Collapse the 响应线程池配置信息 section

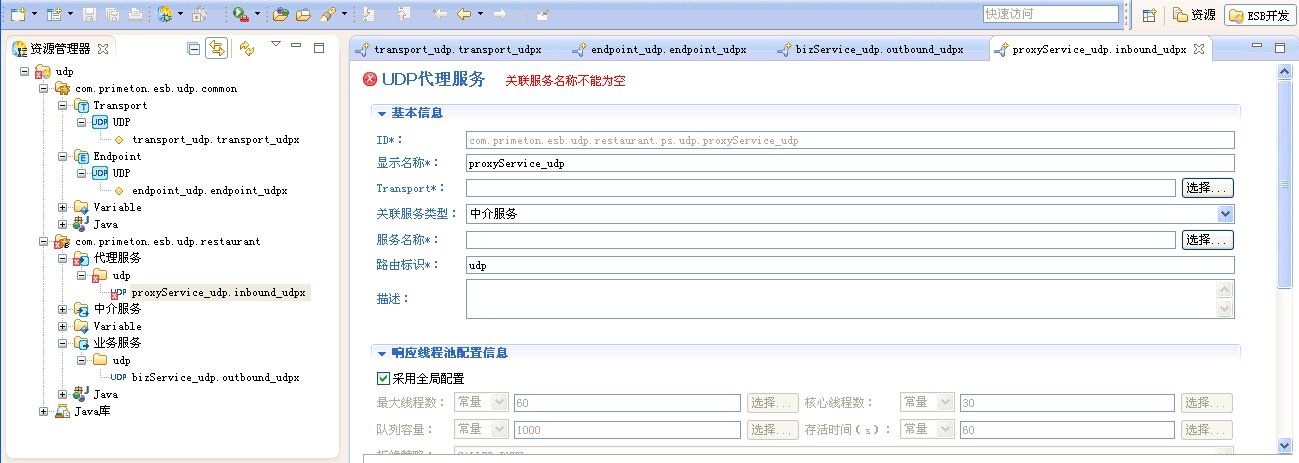point(382,353)
